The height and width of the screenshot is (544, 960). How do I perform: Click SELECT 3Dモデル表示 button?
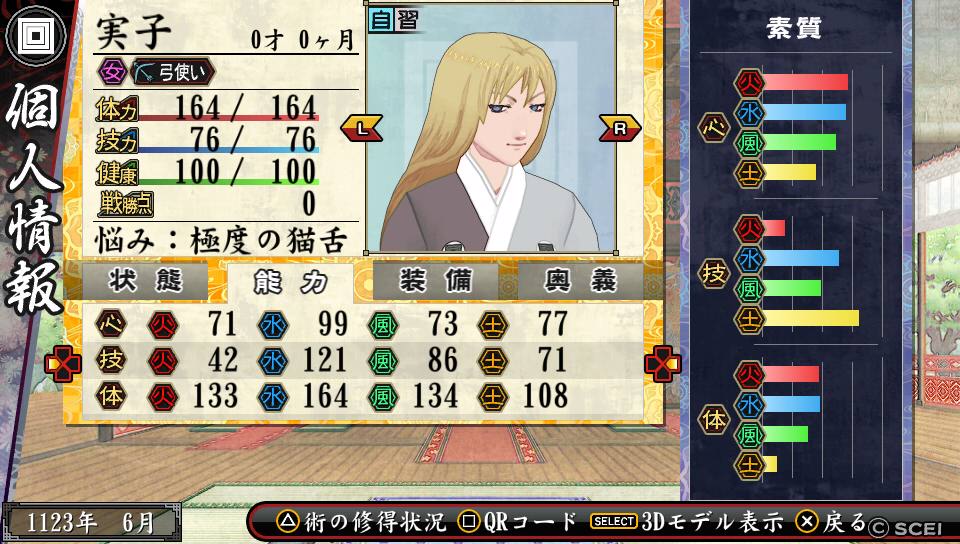click(x=686, y=522)
